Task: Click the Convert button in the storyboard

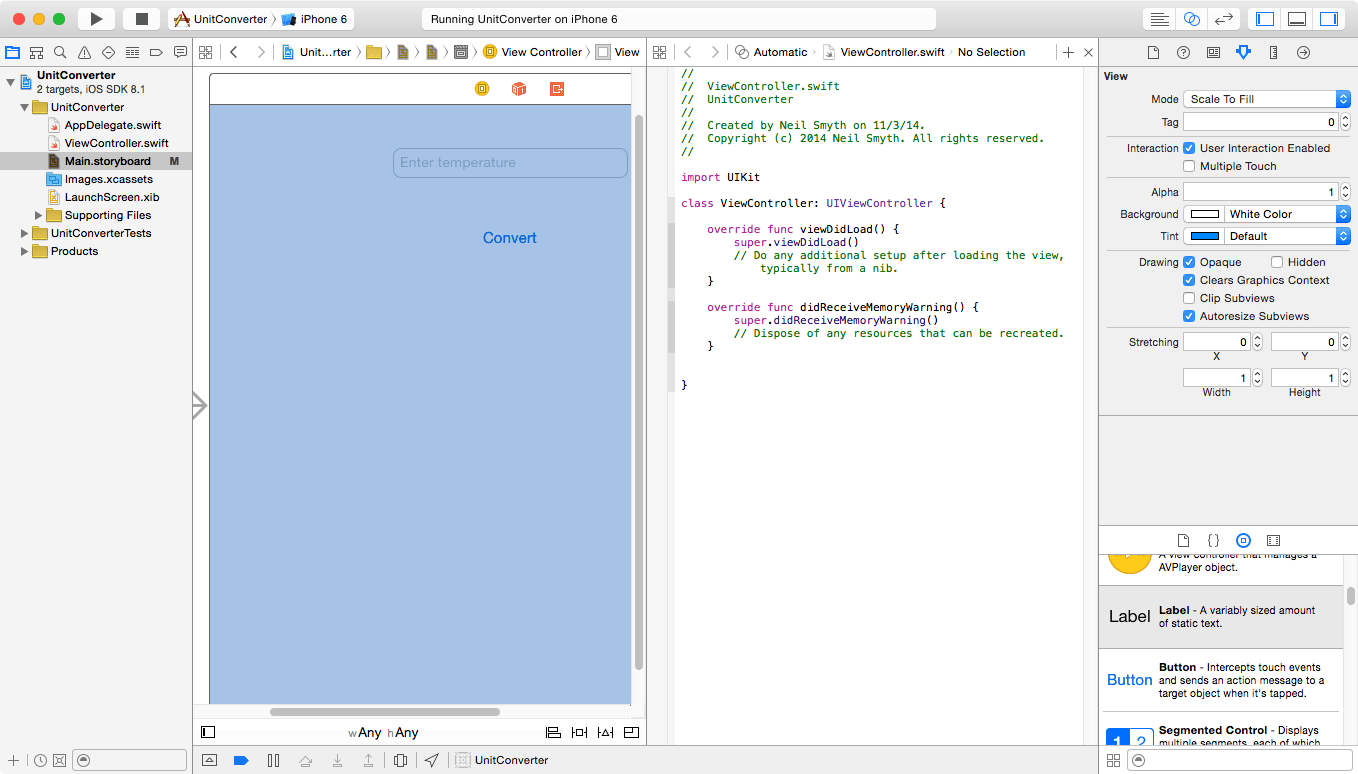Action: tap(510, 238)
